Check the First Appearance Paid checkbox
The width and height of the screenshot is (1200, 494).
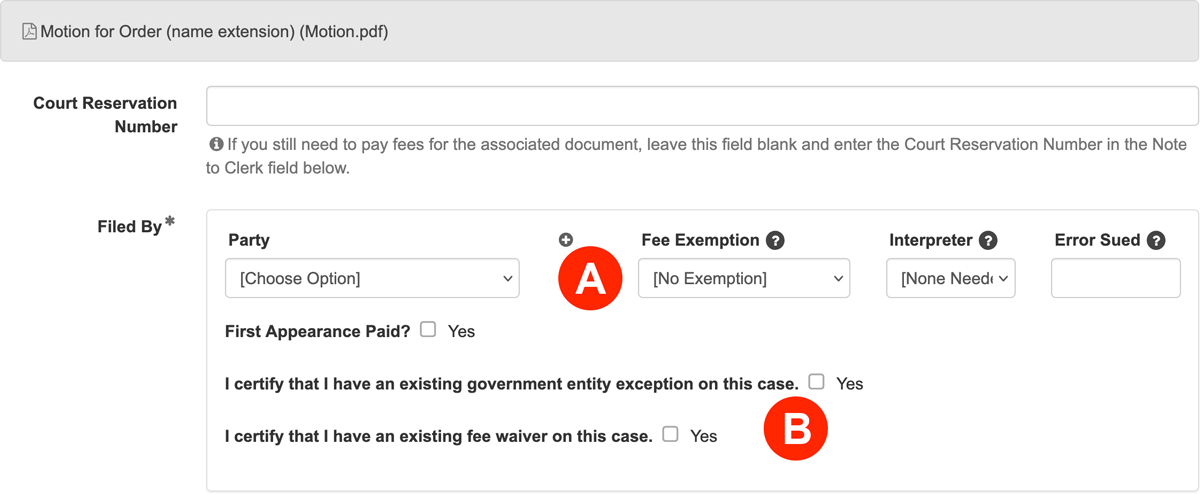click(428, 329)
